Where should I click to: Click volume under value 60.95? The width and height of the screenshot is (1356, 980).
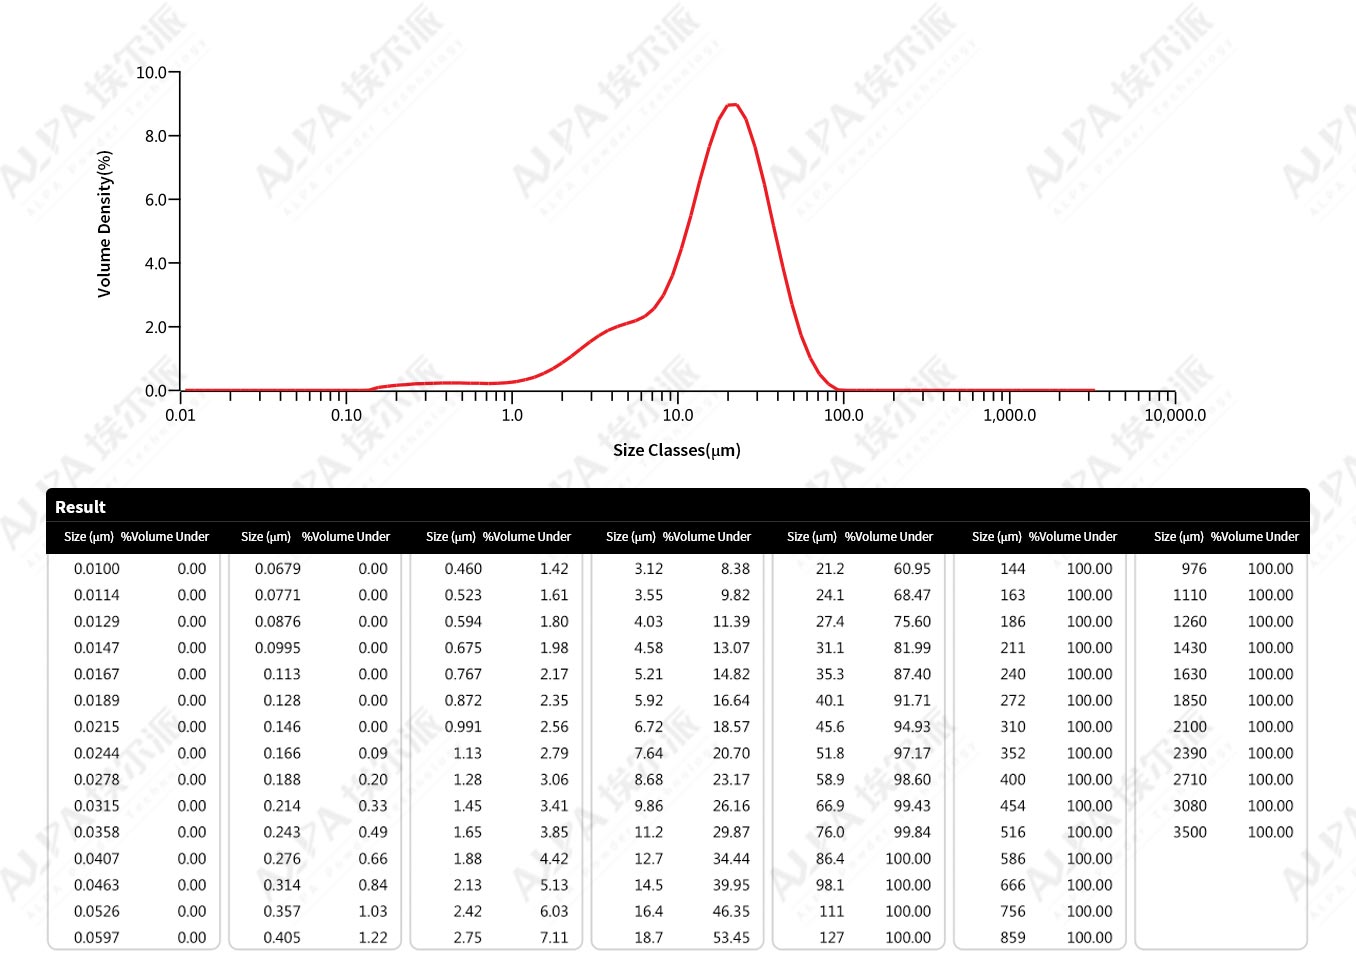point(912,569)
